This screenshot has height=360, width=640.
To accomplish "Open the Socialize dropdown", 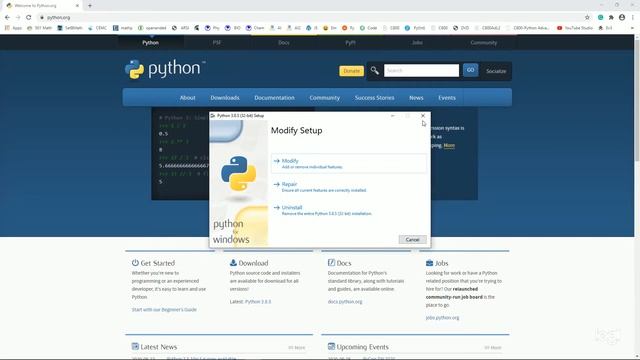I will 496,71.
